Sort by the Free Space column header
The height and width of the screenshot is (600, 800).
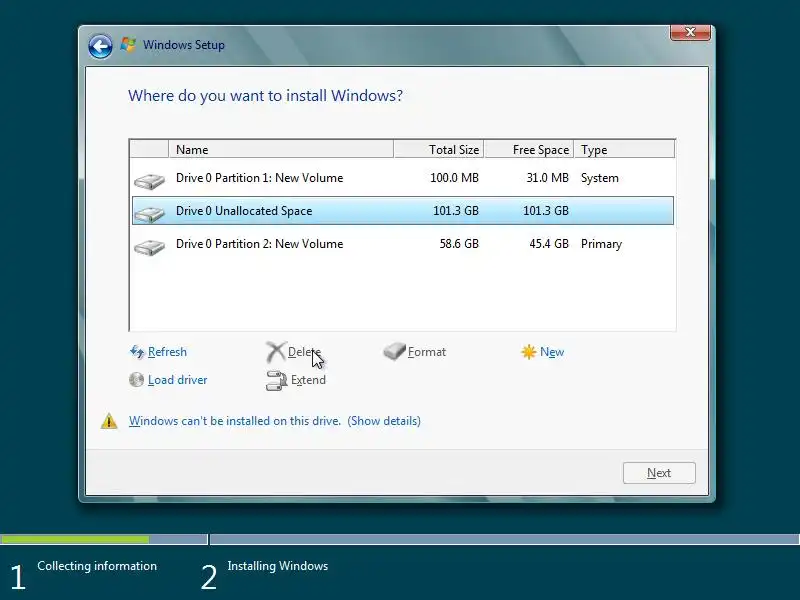529,149
